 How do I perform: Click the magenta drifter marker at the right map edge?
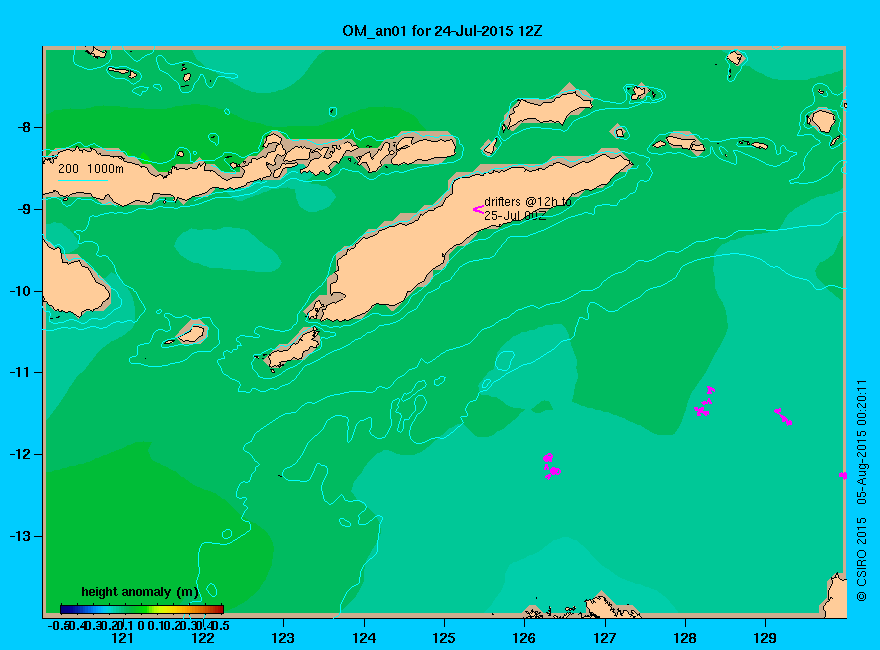pos(843,475)
